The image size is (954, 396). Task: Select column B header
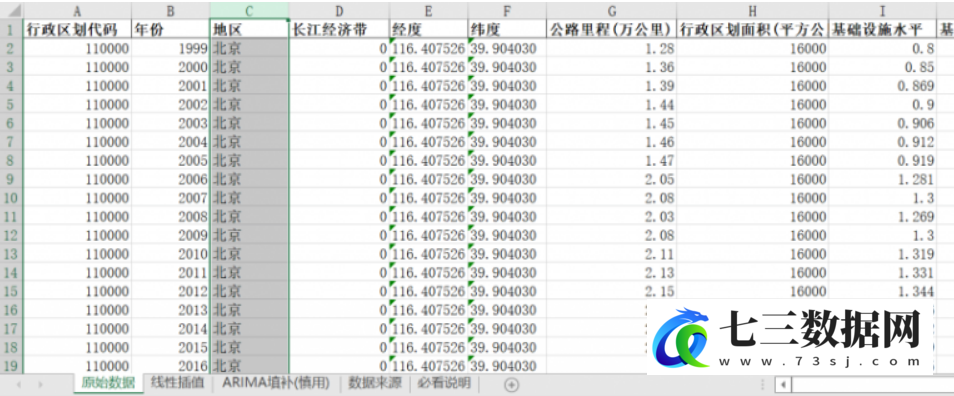pos(170,10)
